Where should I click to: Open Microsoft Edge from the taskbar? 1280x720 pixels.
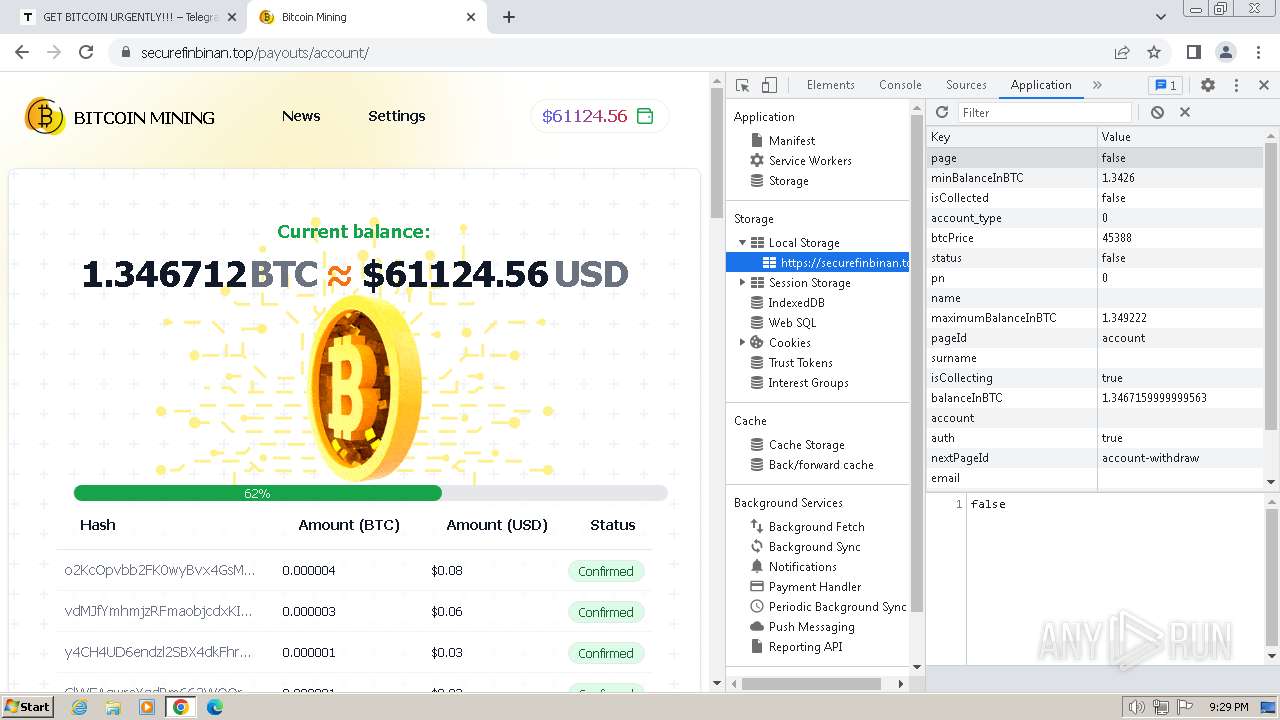point(214,707)
